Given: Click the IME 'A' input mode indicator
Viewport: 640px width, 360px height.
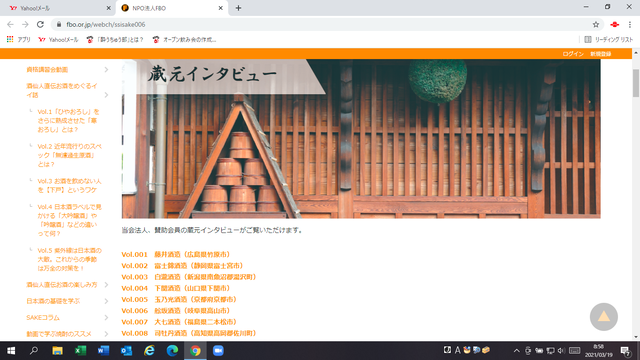Looking at the screenshot, I should point(458,350).
